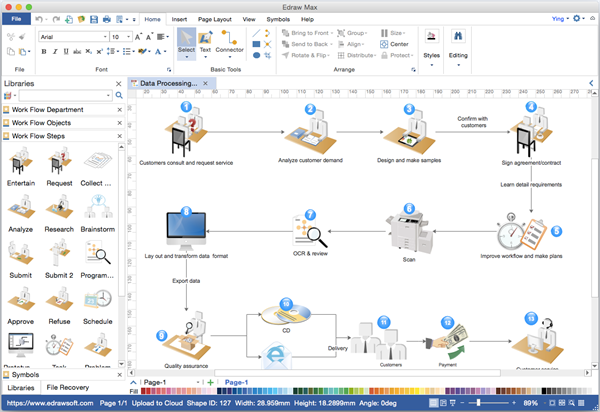Toggle subscript formatting
Screen dimensions: 600x412
(x=88, y=52)
